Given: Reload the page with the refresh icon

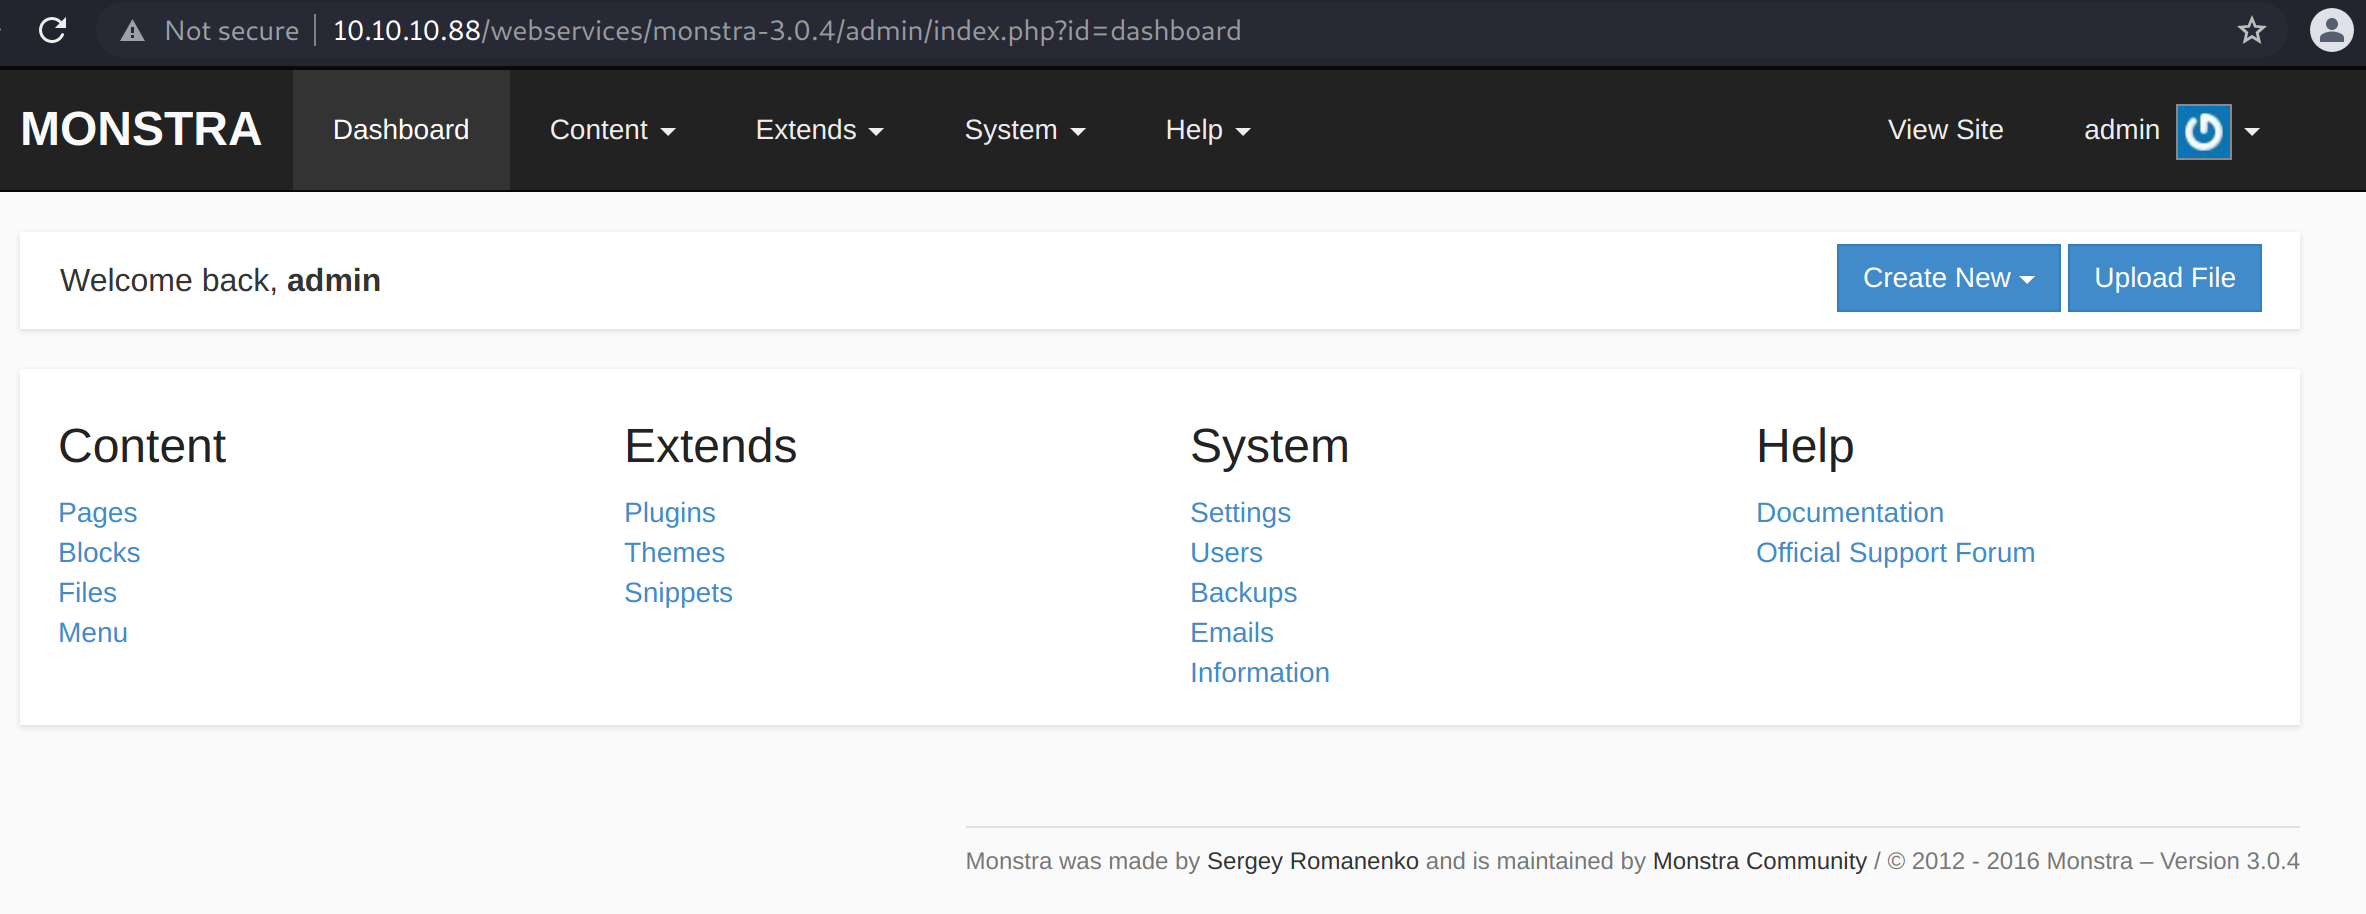Looking at the screenshot, I should (52, 31).
